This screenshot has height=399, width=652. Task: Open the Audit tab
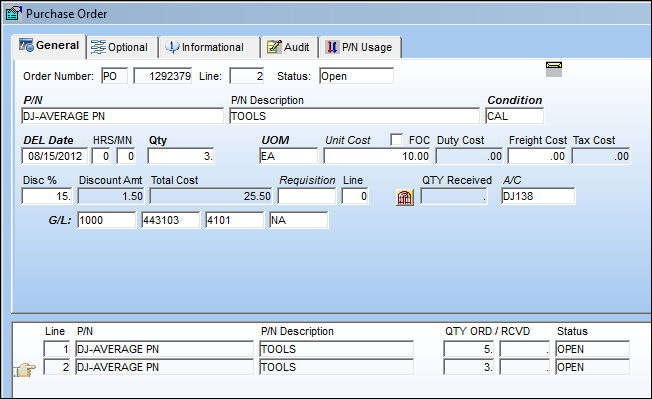[289, 47]
